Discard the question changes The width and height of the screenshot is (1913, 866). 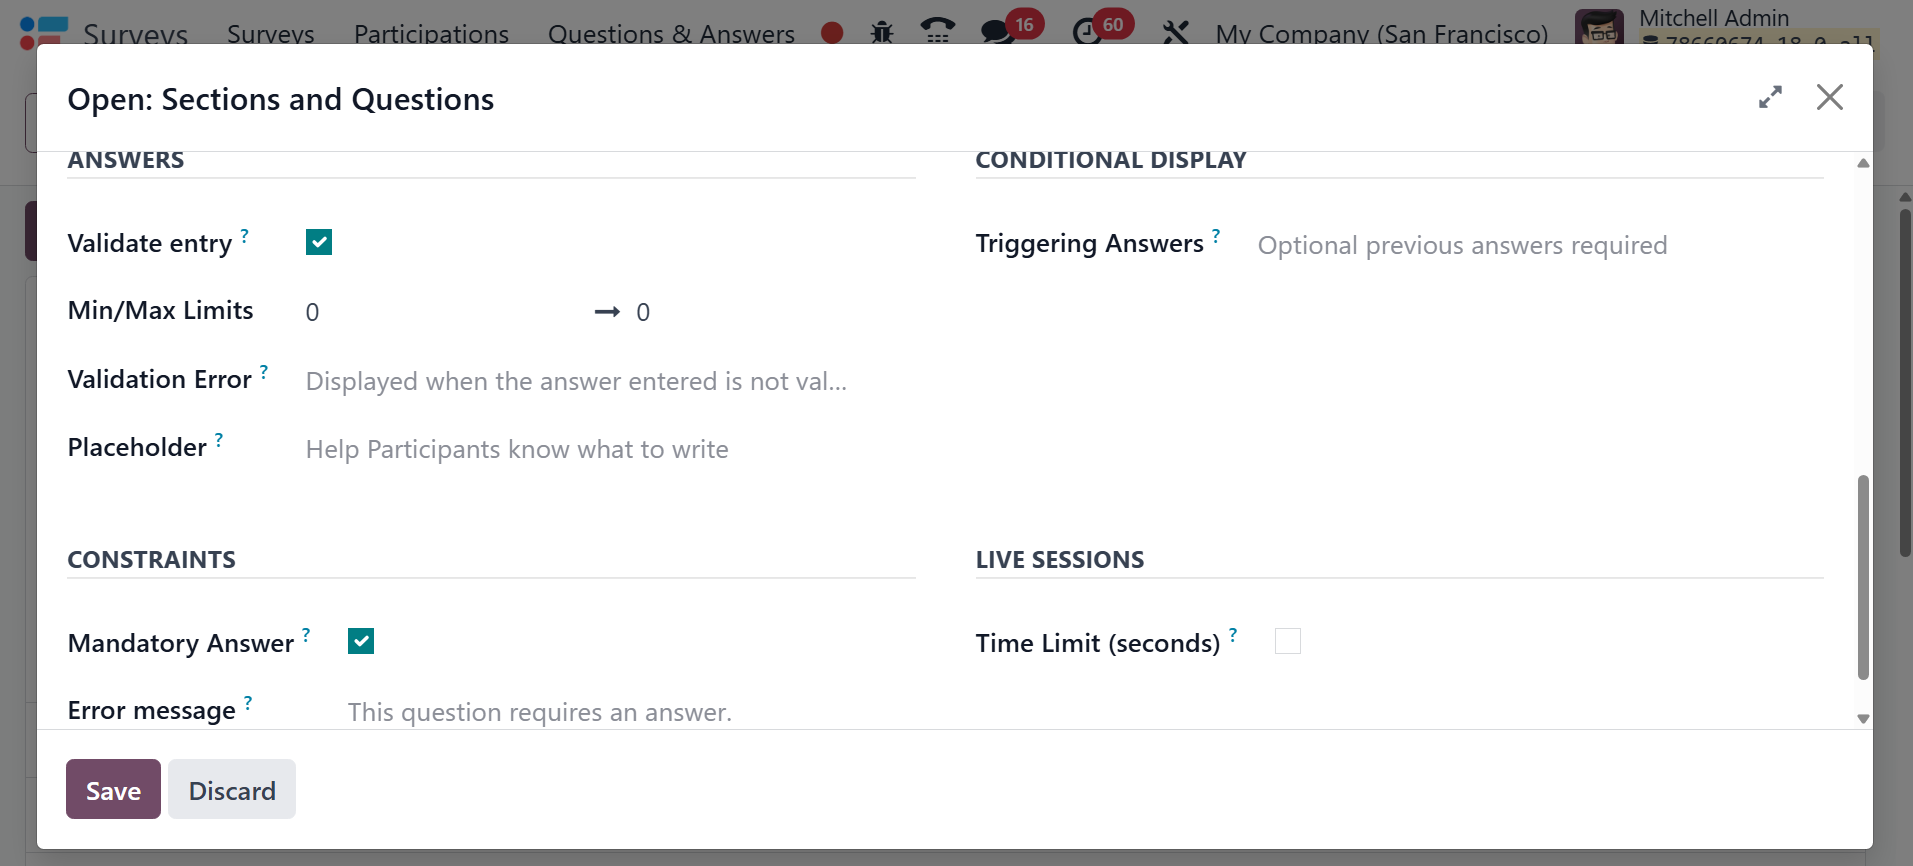pyautogui.click(x=232, y=789)
